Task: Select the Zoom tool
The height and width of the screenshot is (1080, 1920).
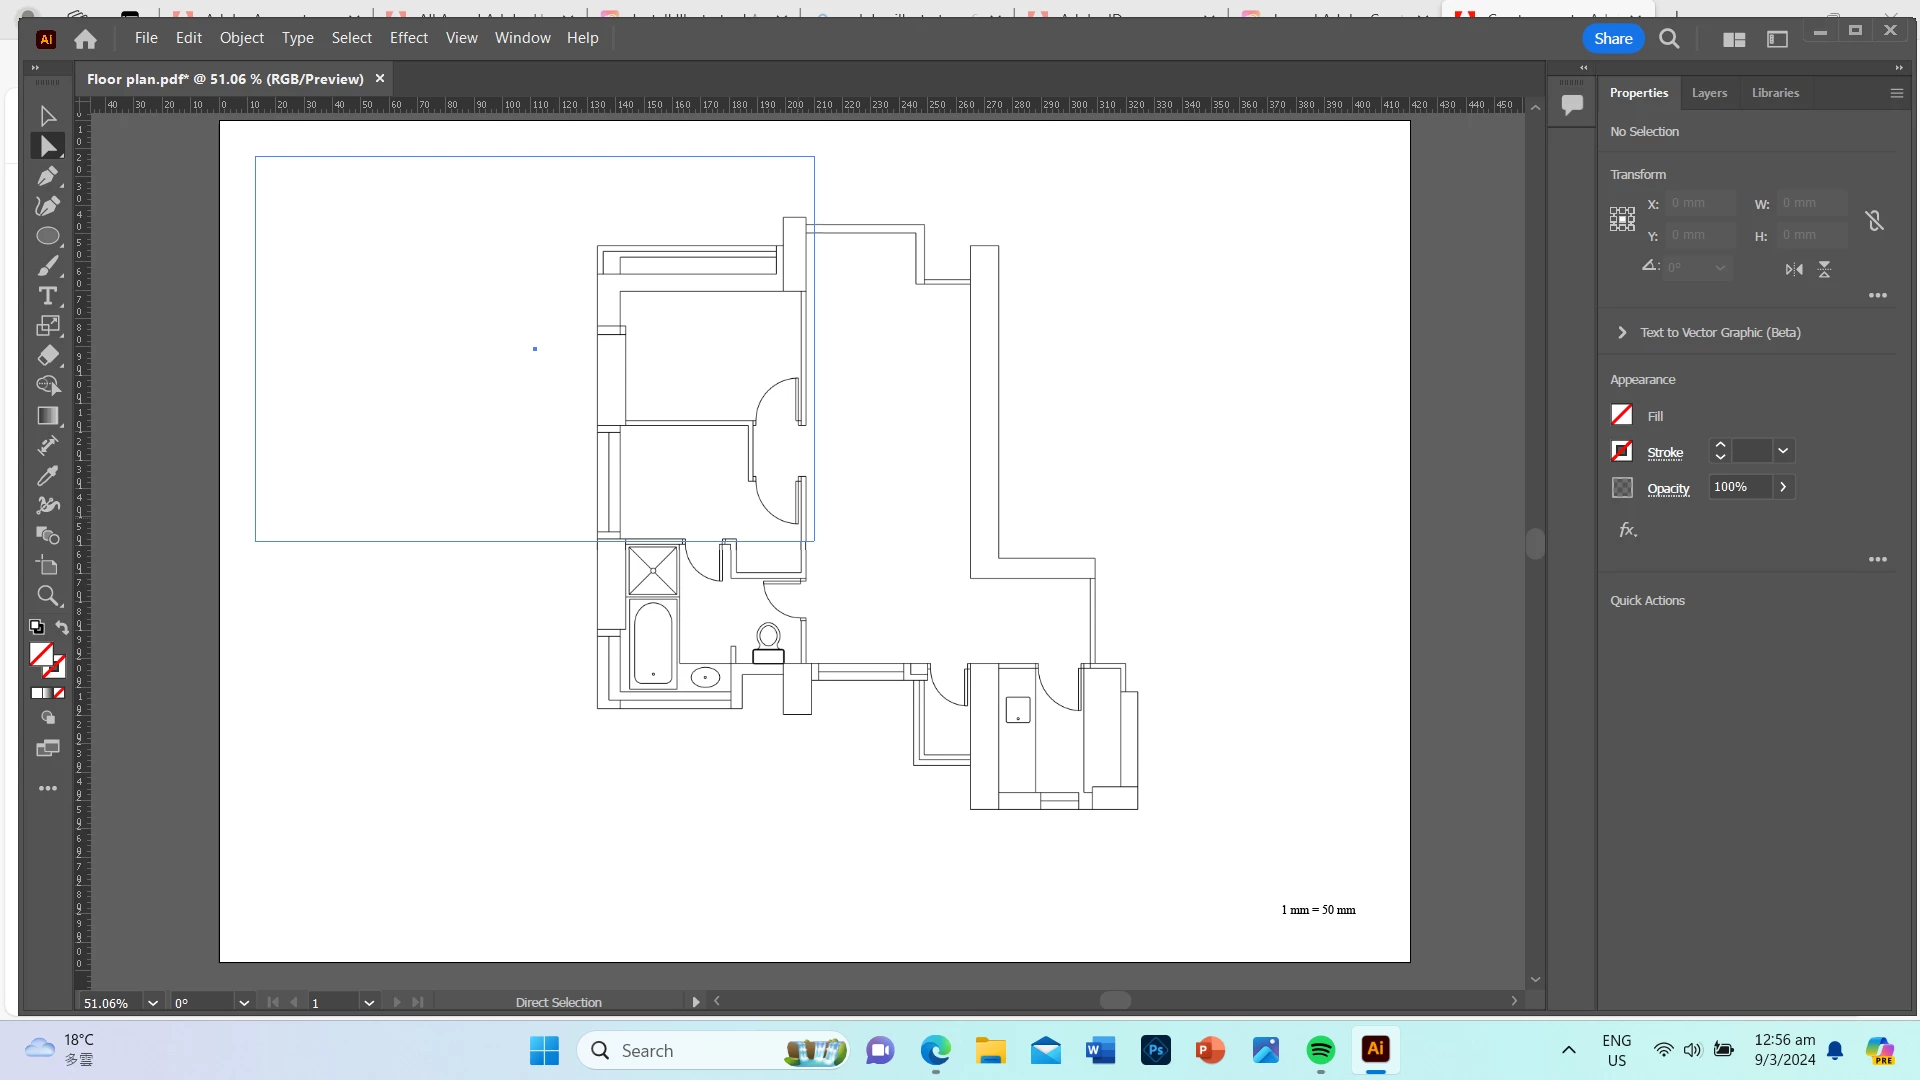Action: pos(47,597)
